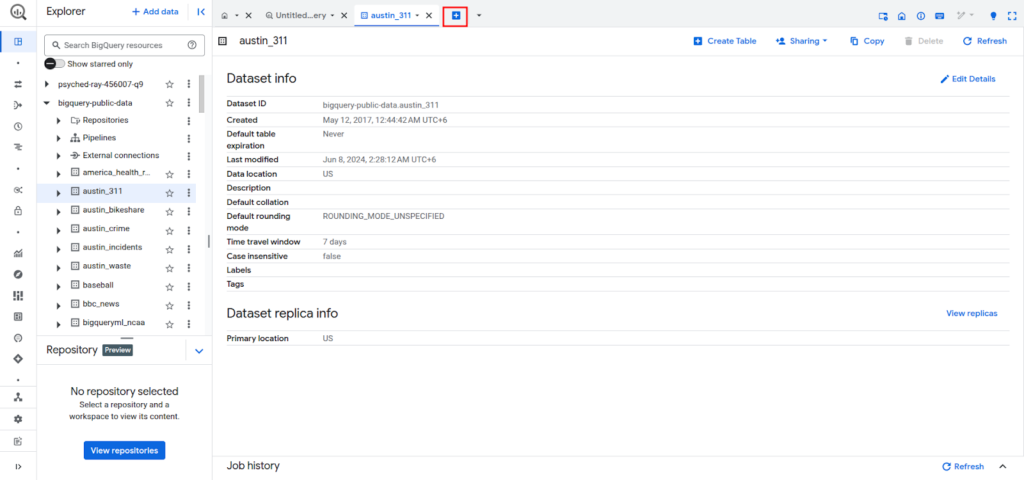1024x480 pixels.
Task: Star the bigquery-public-data project
Action: [x=170, y=103]
